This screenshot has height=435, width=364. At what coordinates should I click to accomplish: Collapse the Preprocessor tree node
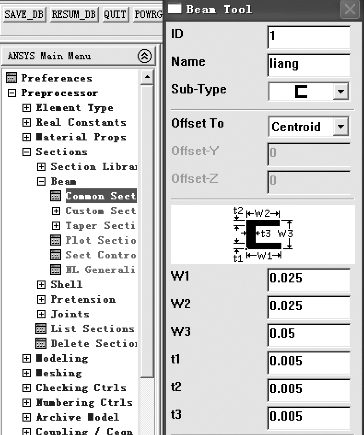(12, 93)
